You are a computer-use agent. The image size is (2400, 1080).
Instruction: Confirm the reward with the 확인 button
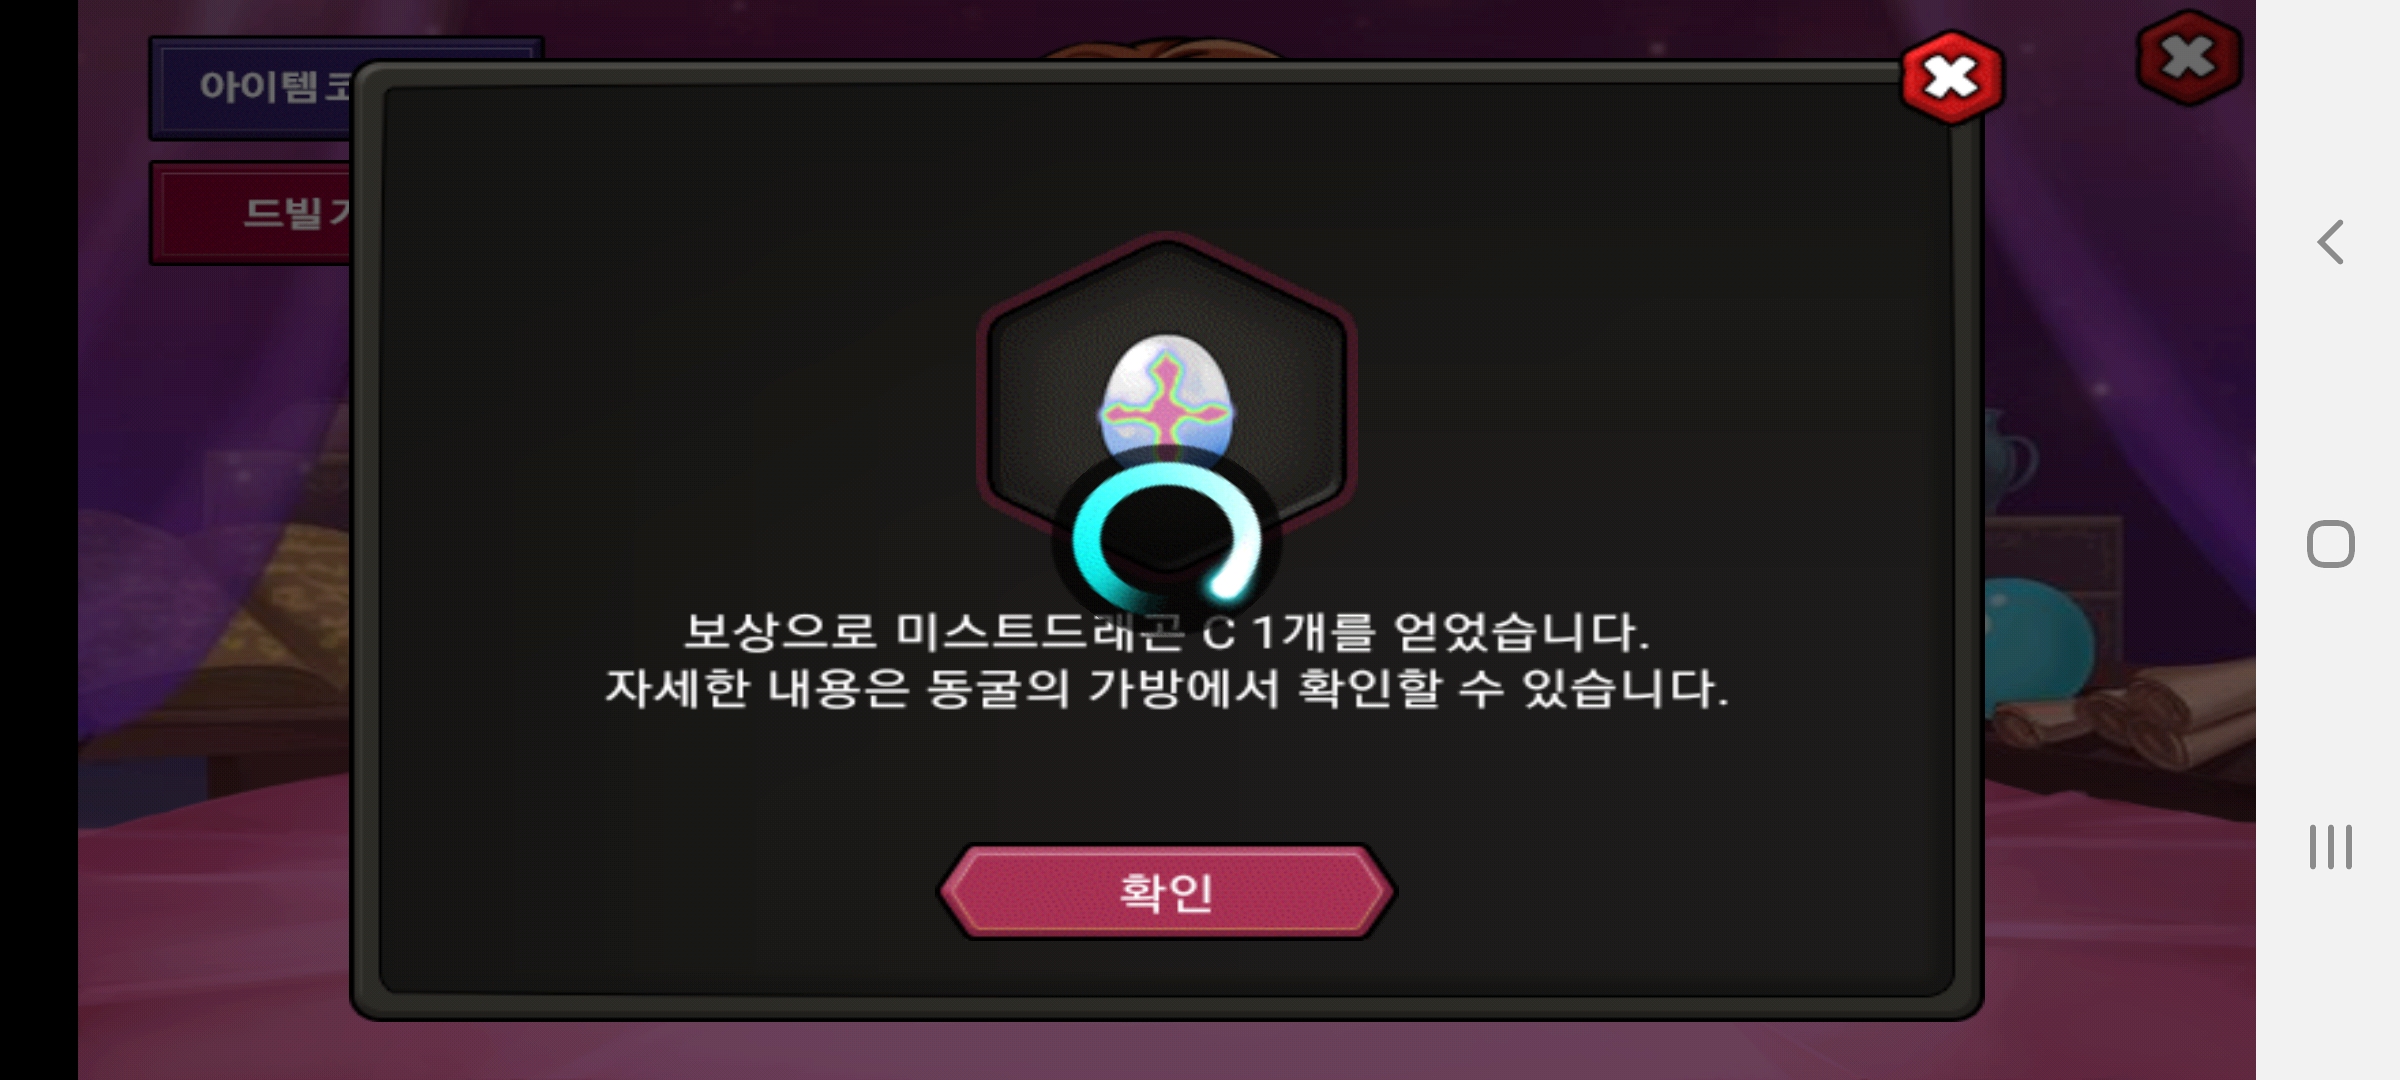point(1166,891)
